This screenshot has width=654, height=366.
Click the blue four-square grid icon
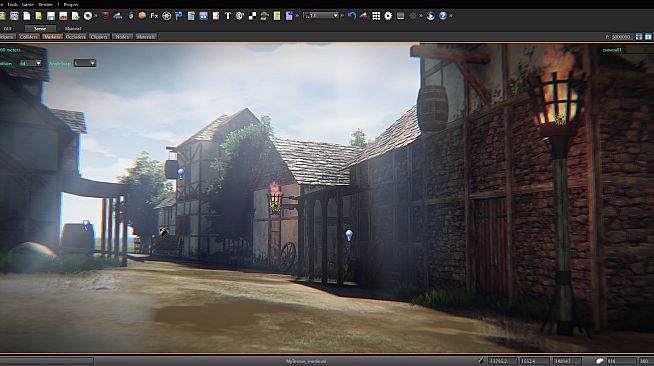tap(203, 16)
